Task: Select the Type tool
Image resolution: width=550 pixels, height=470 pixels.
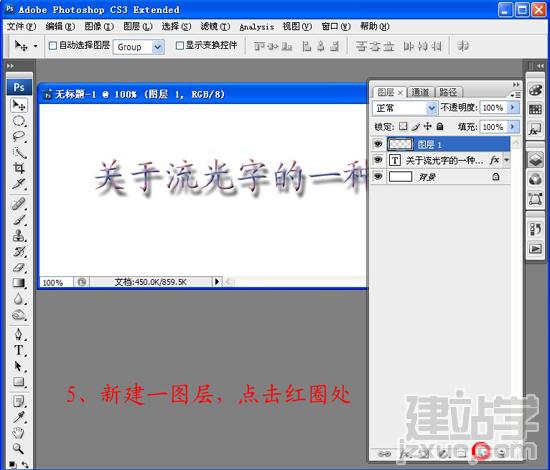Action: click(x=19, y=350)
